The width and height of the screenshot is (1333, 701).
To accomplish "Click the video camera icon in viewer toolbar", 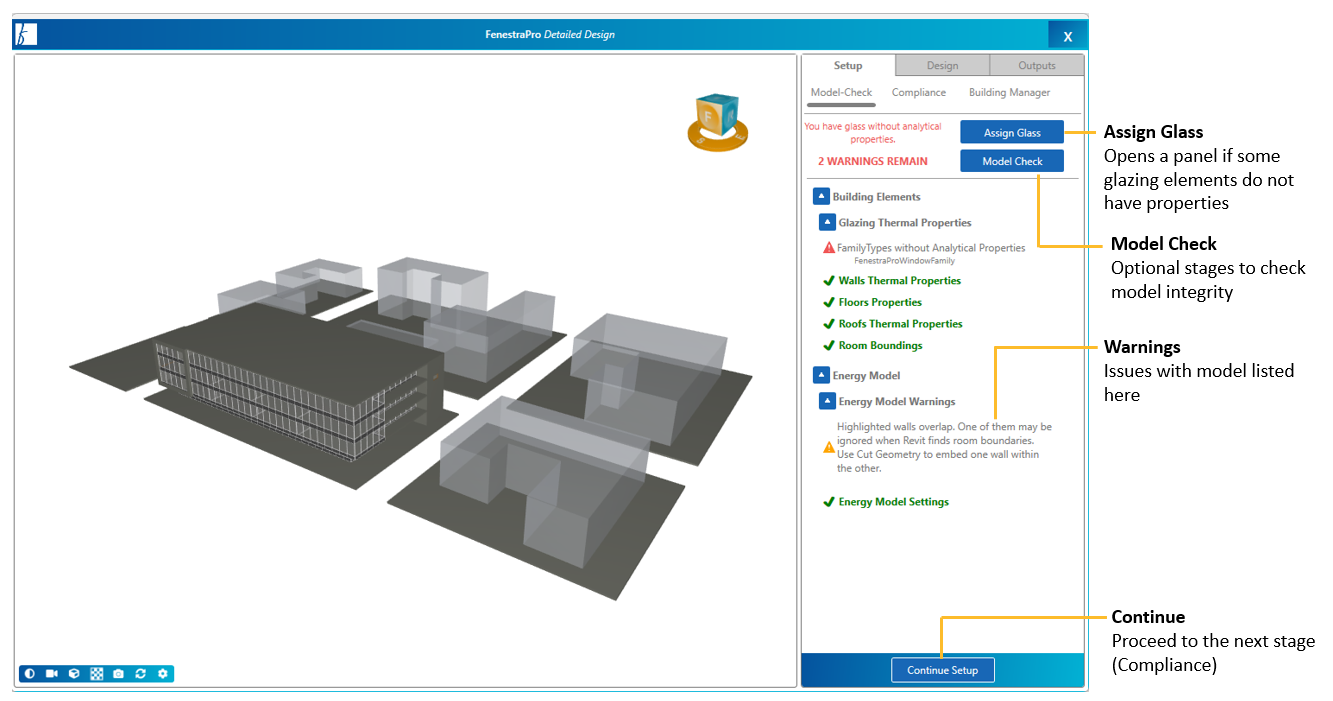I will pos(52,674).
